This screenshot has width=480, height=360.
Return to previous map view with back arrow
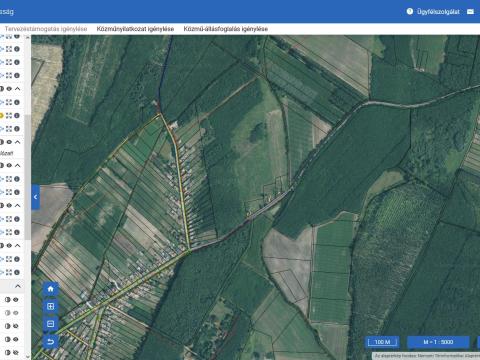click(51, 342)
